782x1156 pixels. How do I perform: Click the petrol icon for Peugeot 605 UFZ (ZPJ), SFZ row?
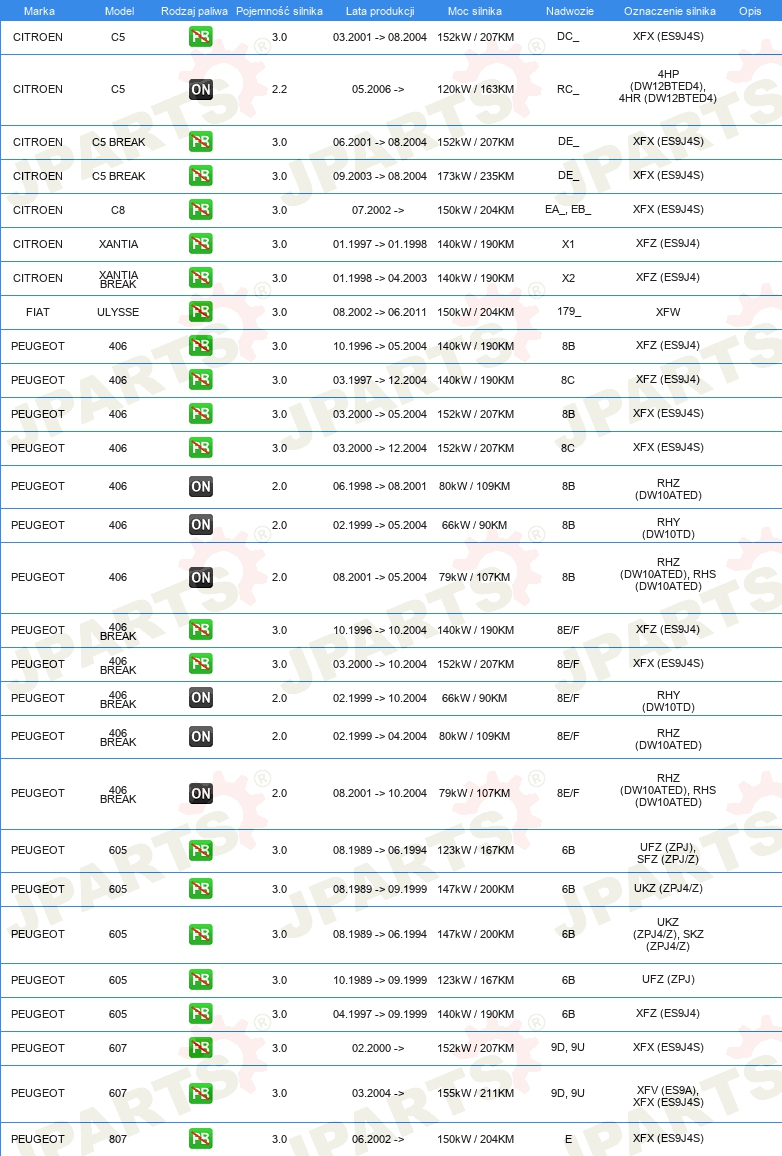coord(200,850)
